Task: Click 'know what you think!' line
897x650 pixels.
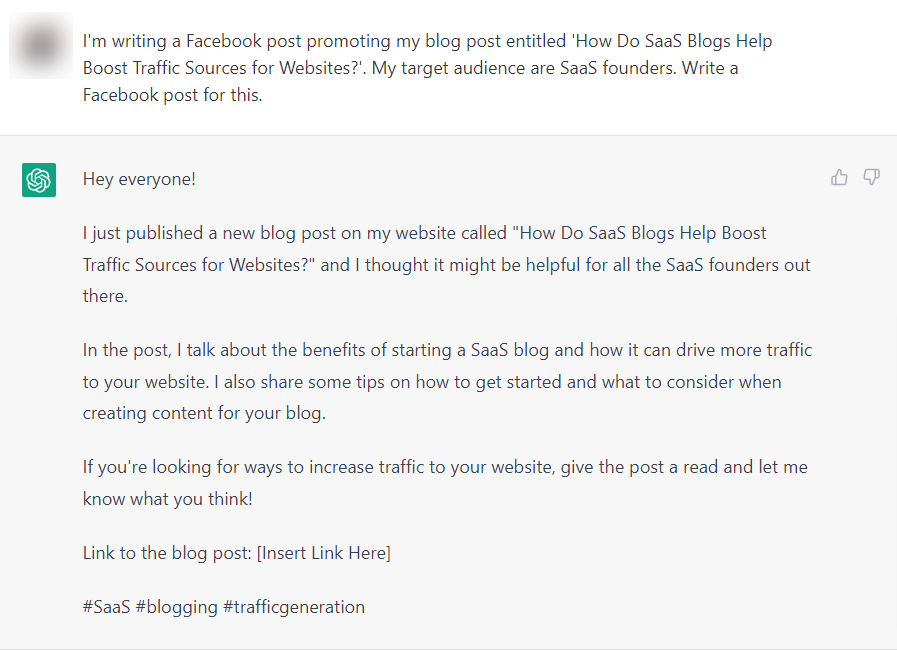Action: tap(168, 498)
